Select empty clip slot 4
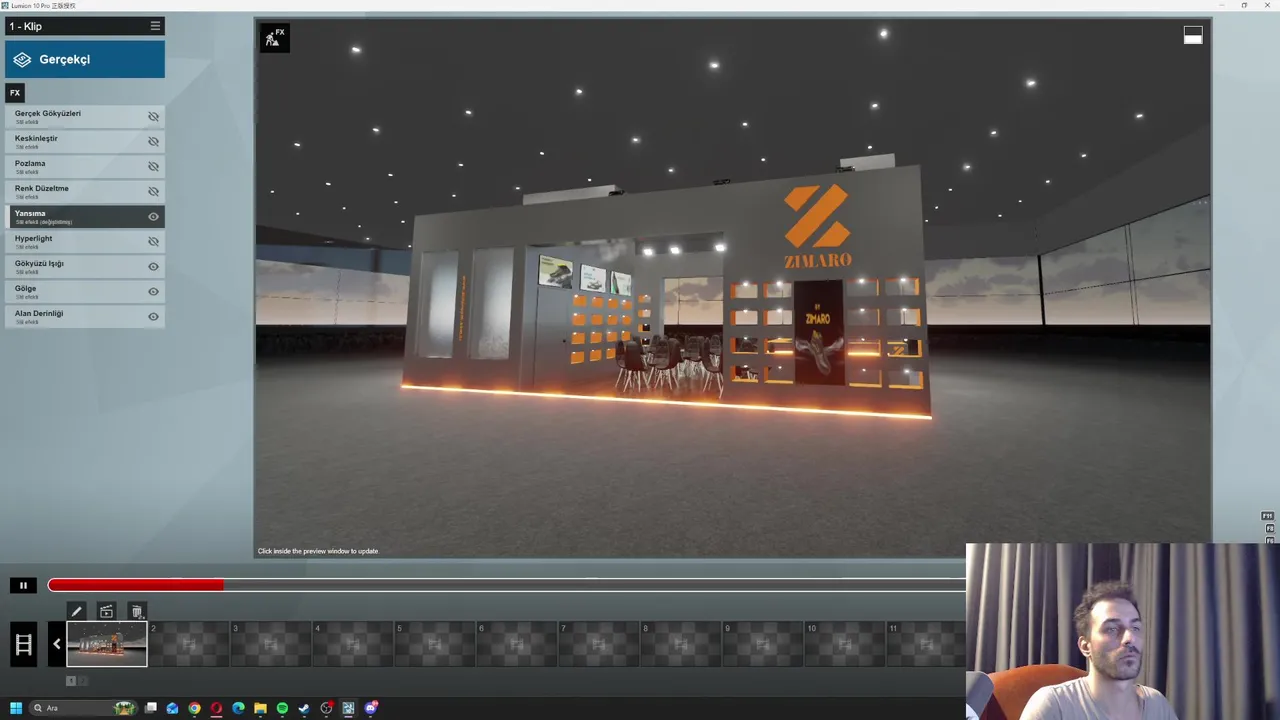 353,644
